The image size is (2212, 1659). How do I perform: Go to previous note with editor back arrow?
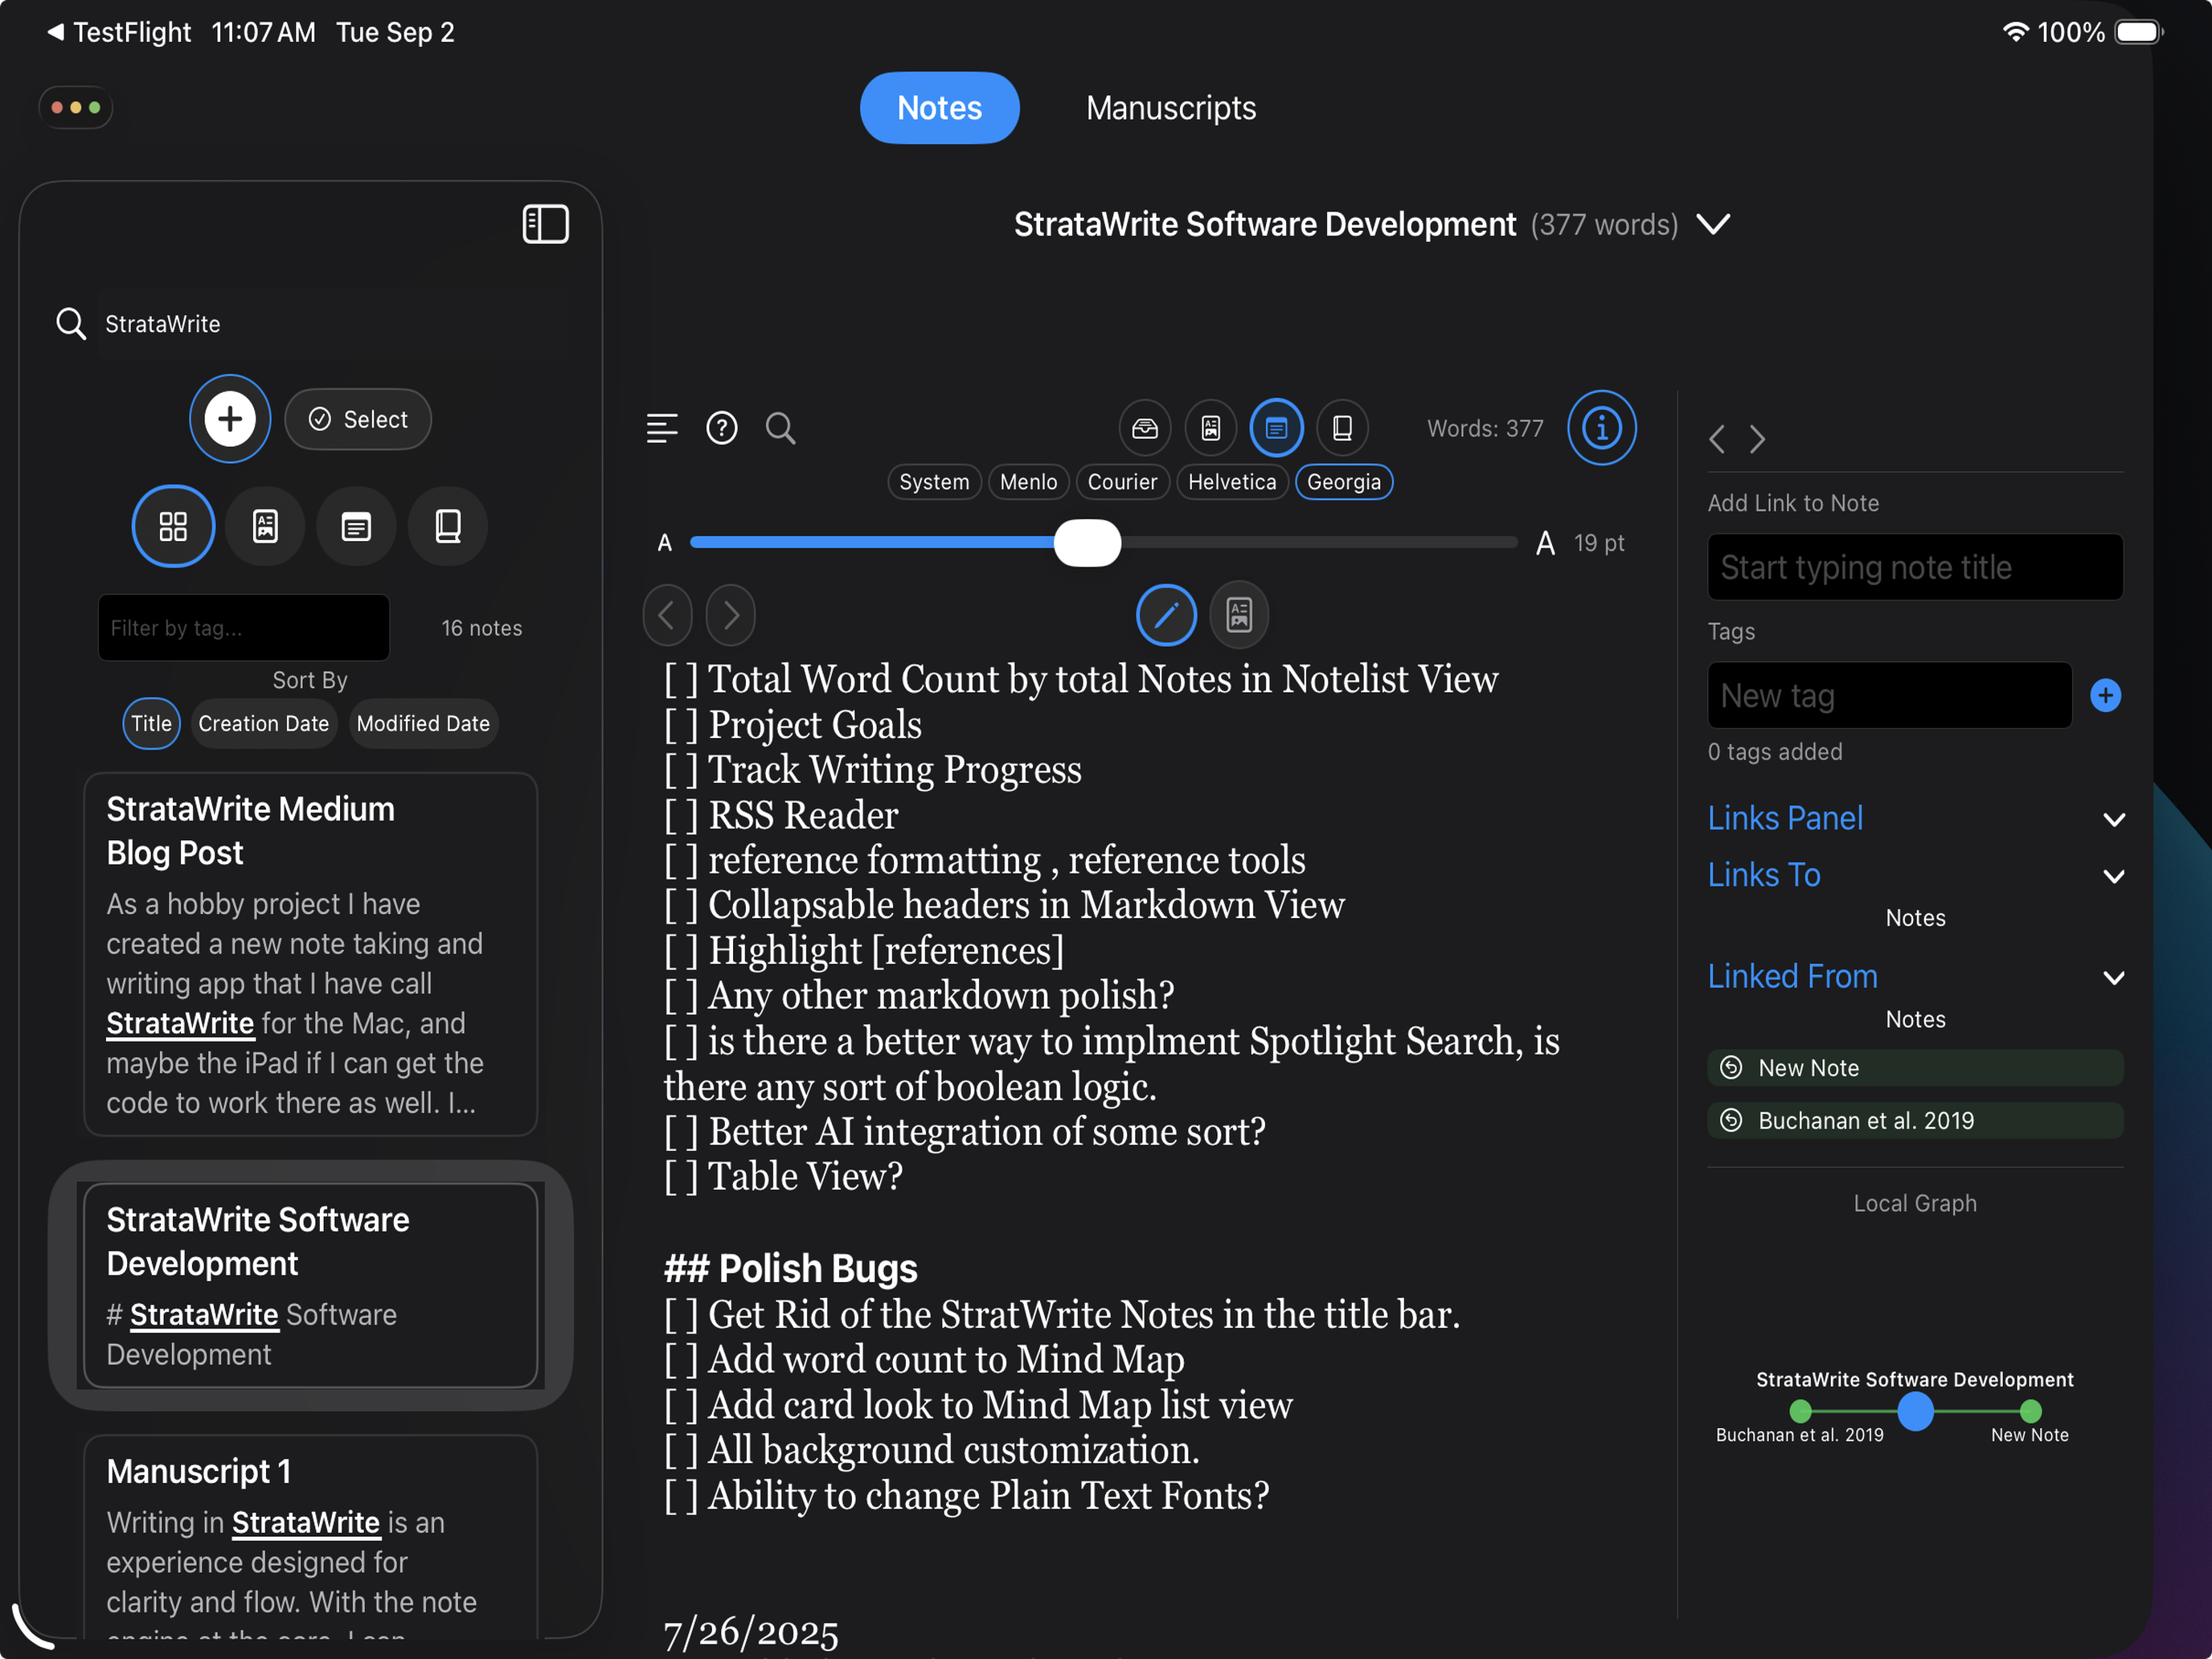pyautogui.click(x=667, y=615)
